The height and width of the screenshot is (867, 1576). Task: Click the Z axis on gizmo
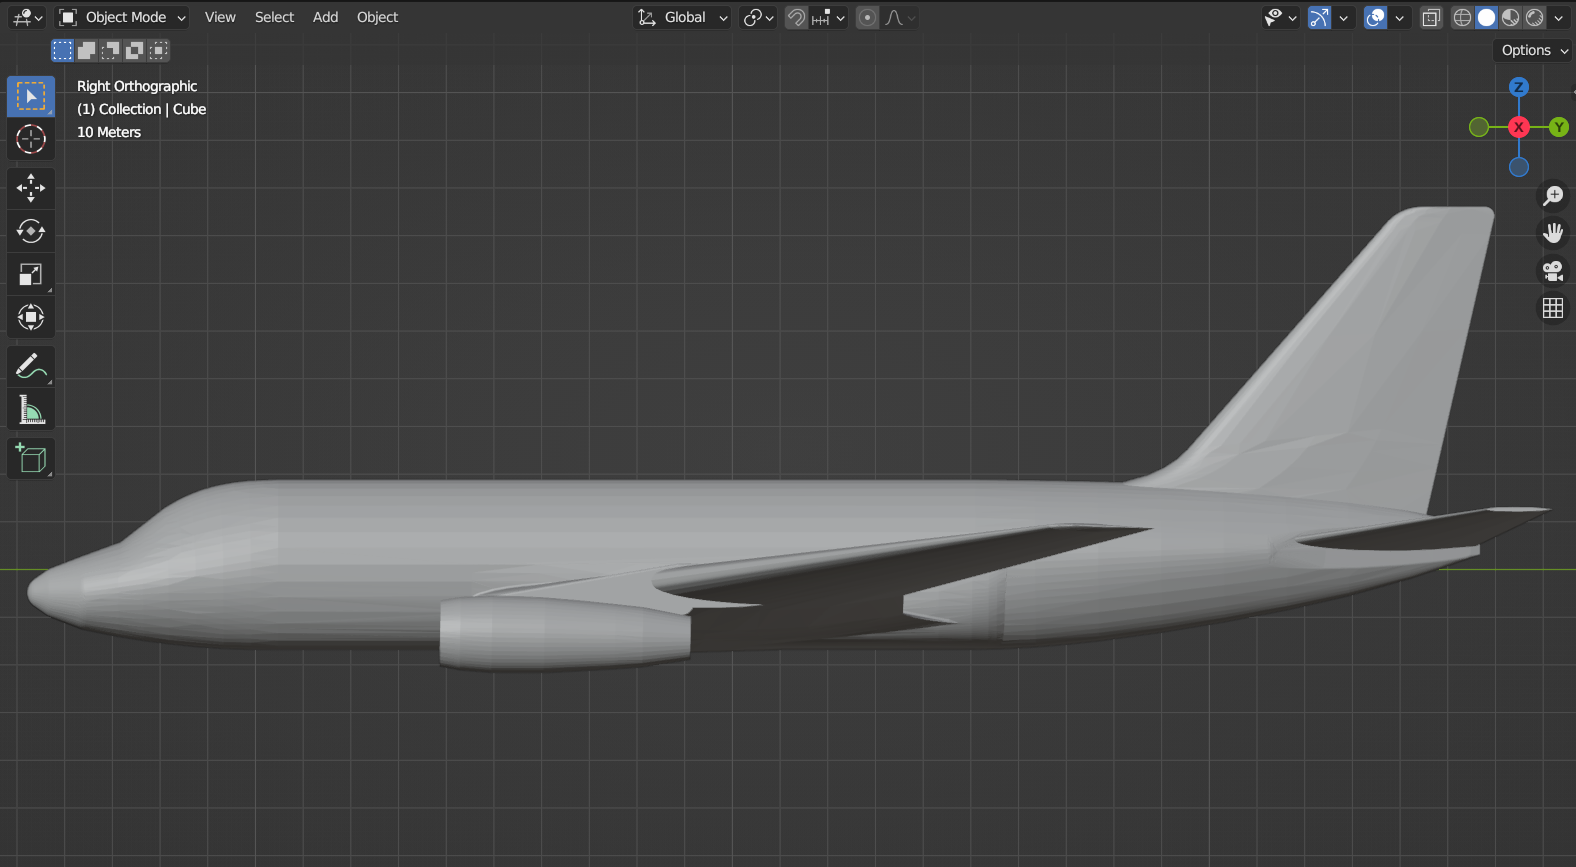pos(1518,87)
